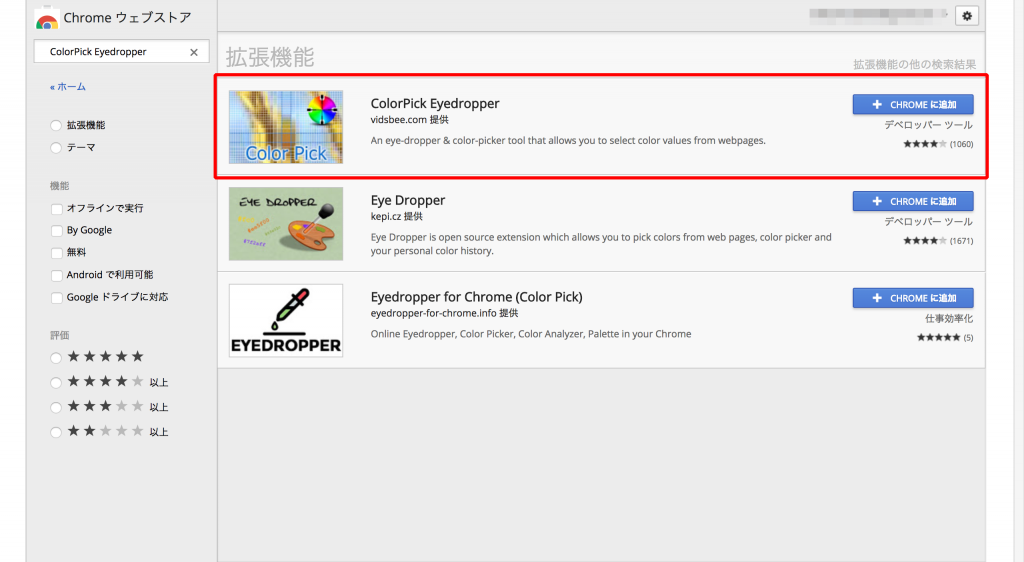Viewport: 1024px width, 562px height.
Task: Click the 仕事効率化 category label
Action: 949,319
